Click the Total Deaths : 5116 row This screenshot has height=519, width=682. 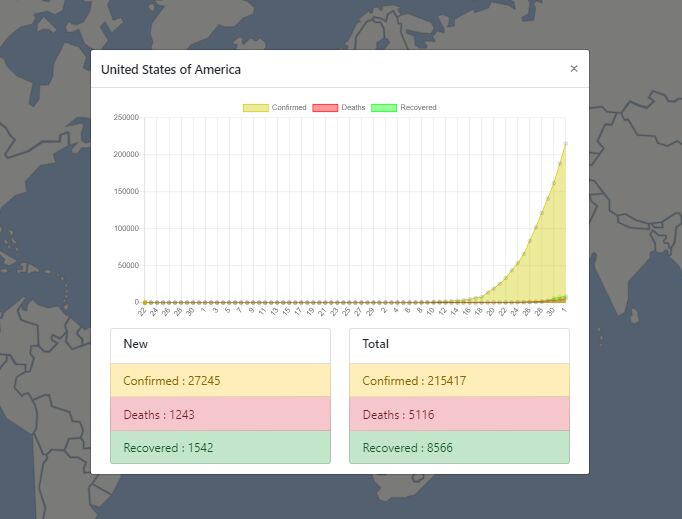coord(459,414)
